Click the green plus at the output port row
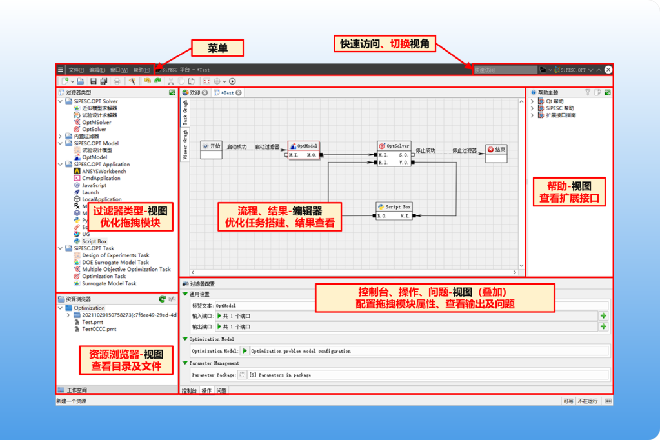The height and width of the screenshot is (440, 660). click(x=604, y=327)
